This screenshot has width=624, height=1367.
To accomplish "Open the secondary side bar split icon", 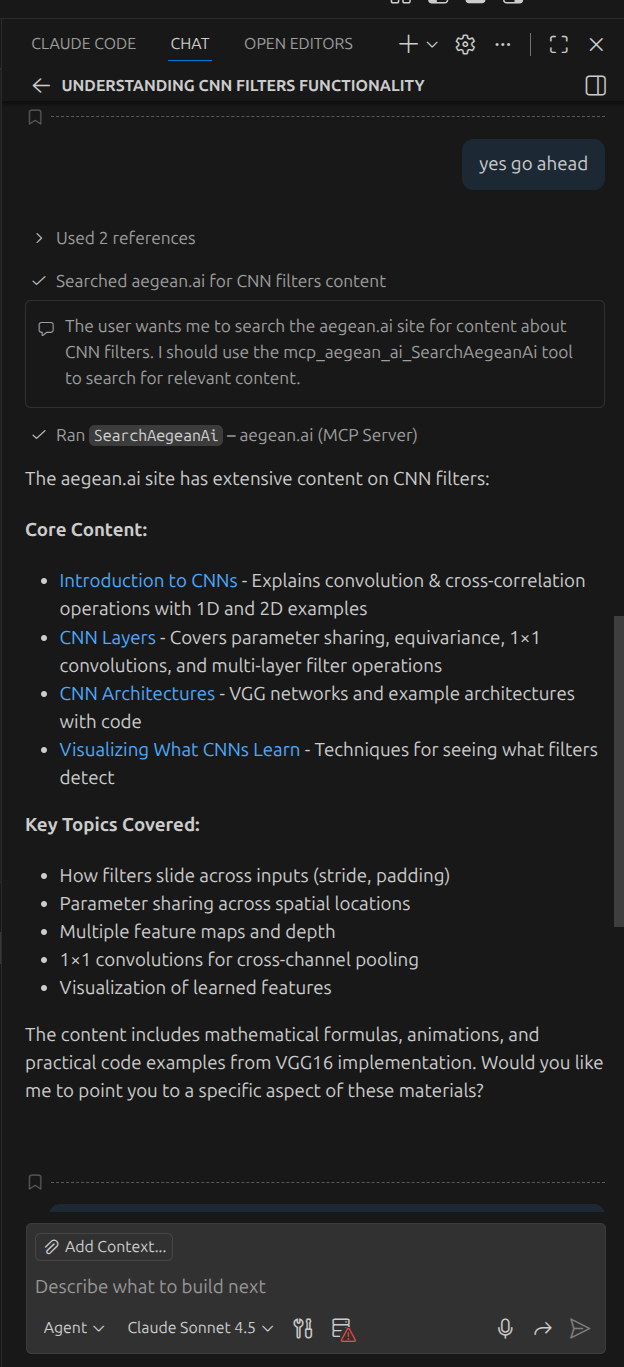I will (594, 85).
